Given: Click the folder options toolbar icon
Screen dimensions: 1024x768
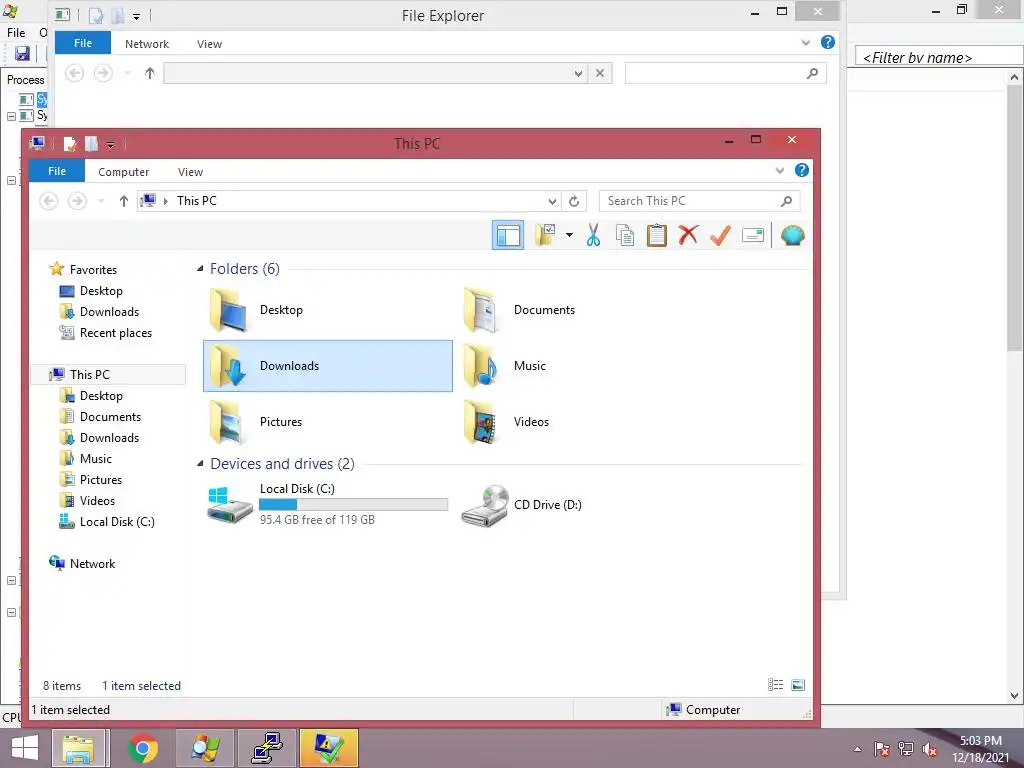Looking at the screenshot, I should [x=545, y=235].
